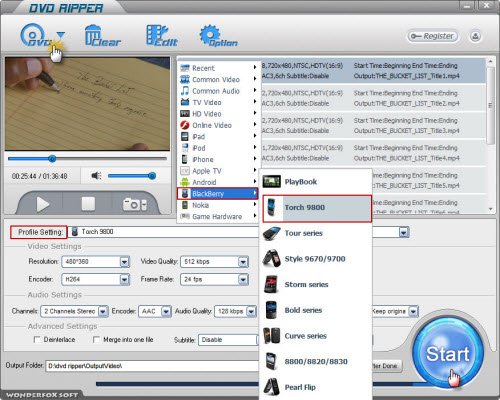Choose Pearl Flip device profile
The height and width of the screenshot is (400, 500).
pyautogui.click(x=316, y=387)
